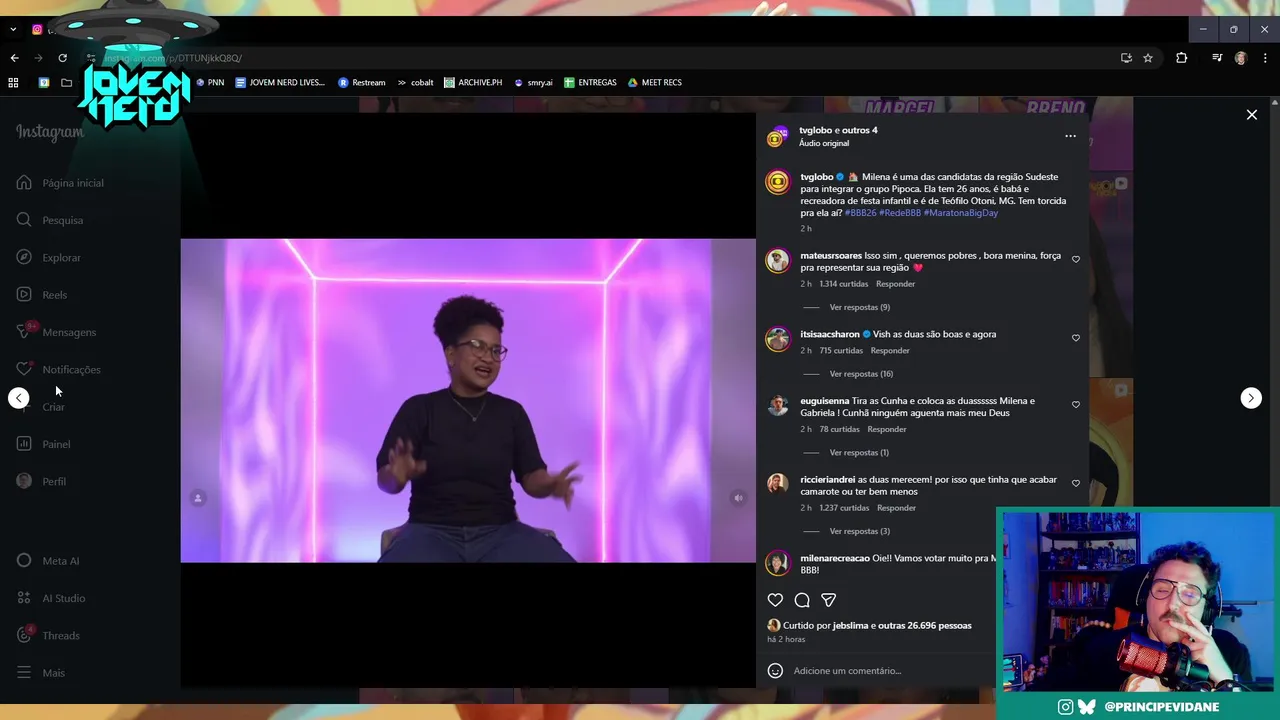Bookmark this page with star icon
Screen dimensions: 1280x720
1148,58
